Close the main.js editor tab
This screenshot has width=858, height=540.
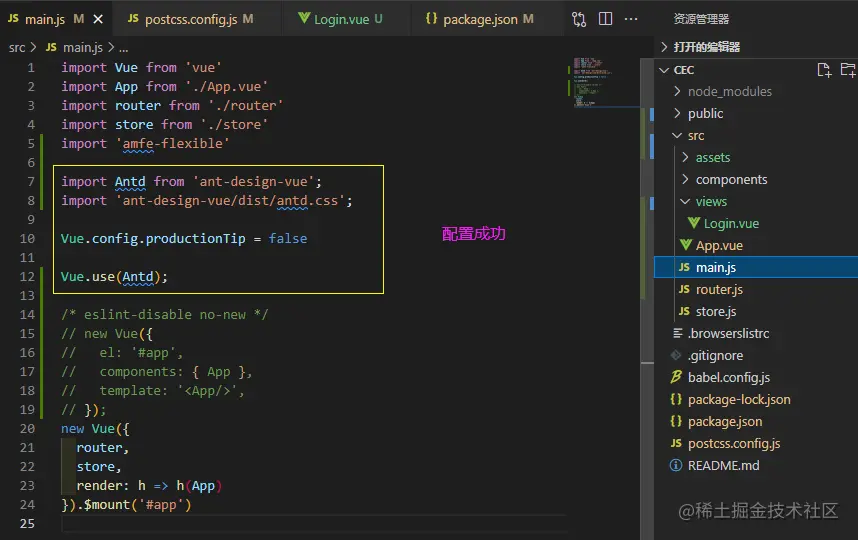tap(98, 19)
